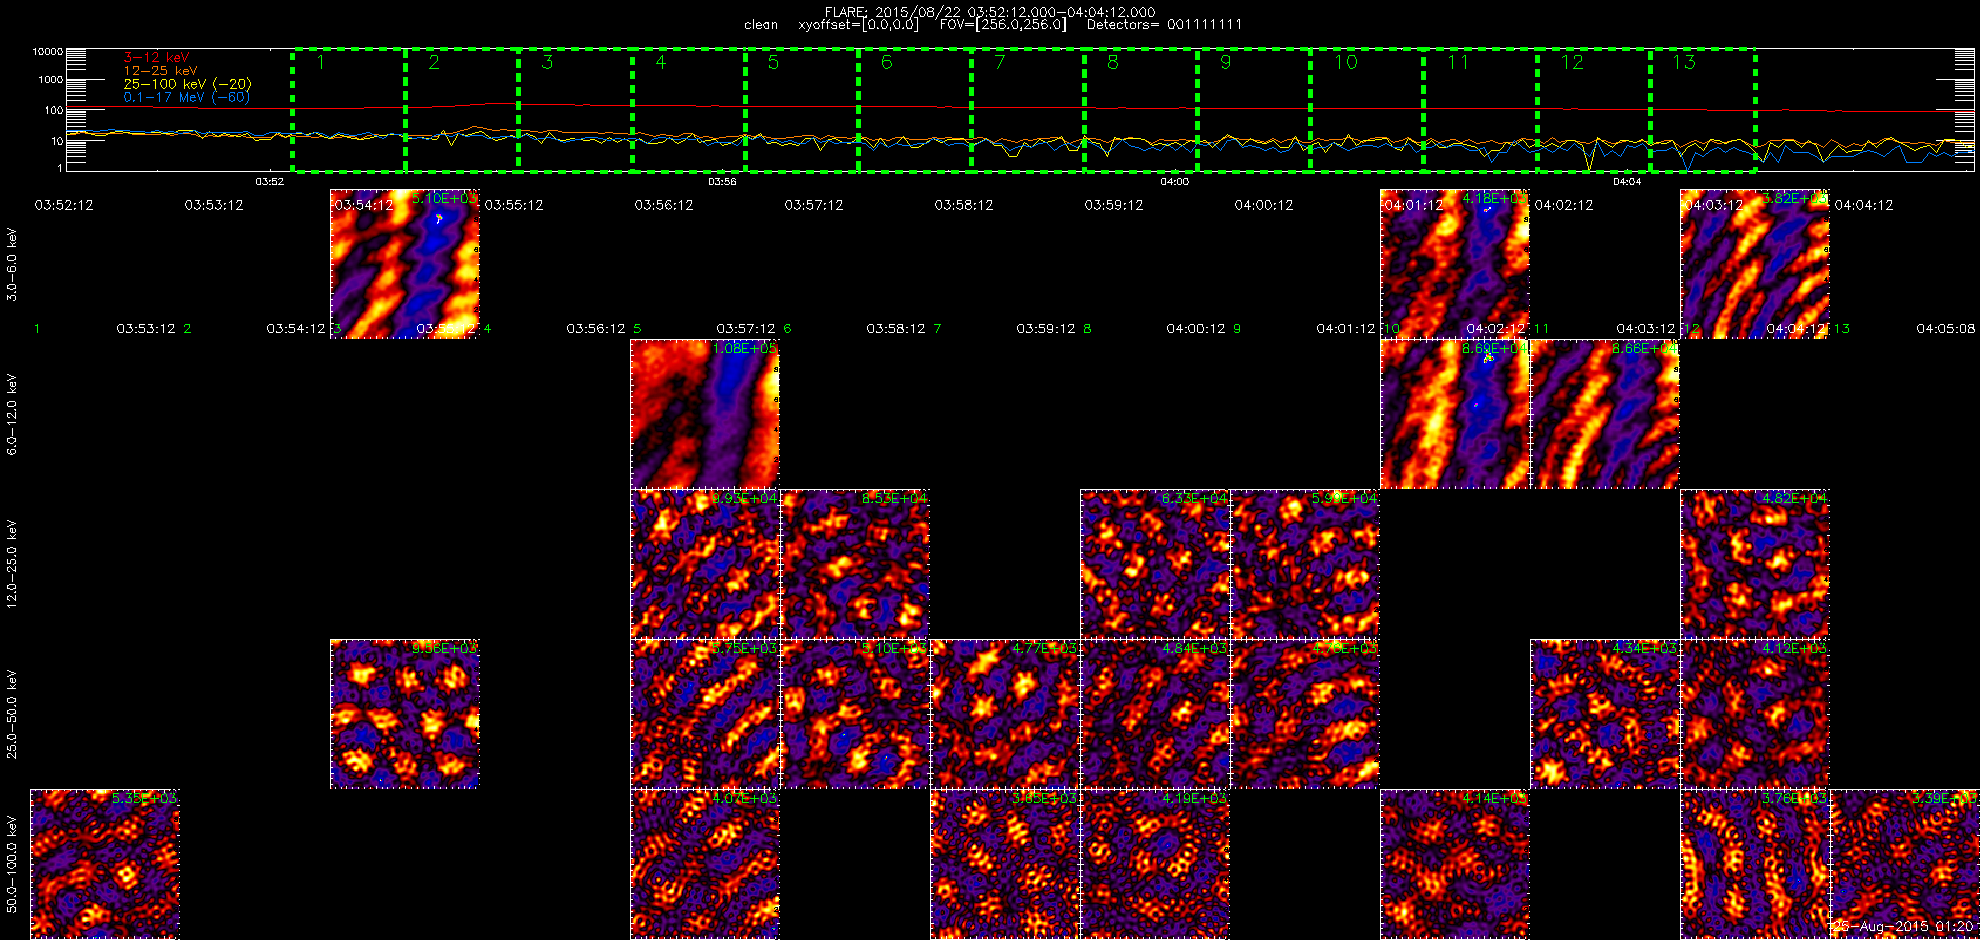The width and height of the screenshot is (1980, 940).
Task: View the 12.0-25.0 keV image peaking 4.82E+04
Action: tap(1755, 564)
